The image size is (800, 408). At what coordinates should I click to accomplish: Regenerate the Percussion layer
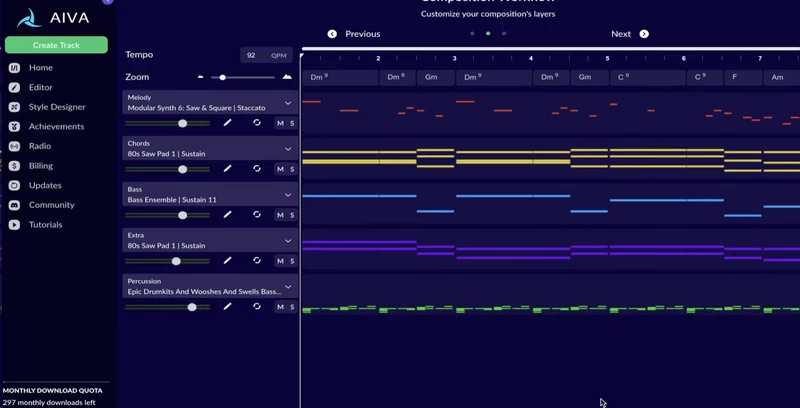(x=257, y=307)
